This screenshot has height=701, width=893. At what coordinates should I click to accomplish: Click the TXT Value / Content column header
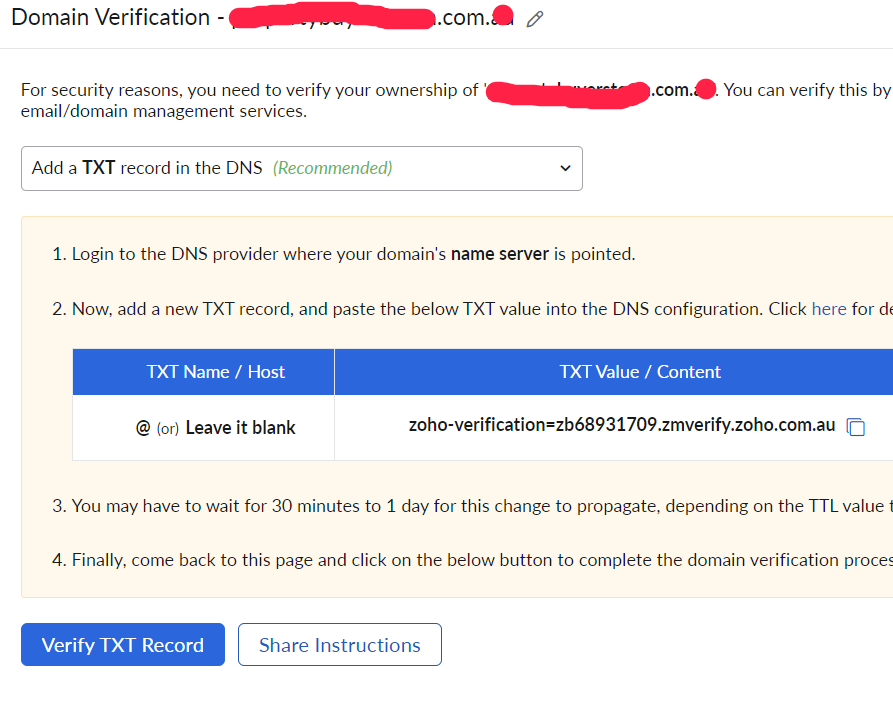pyautogui.click(x=640, y=372)
